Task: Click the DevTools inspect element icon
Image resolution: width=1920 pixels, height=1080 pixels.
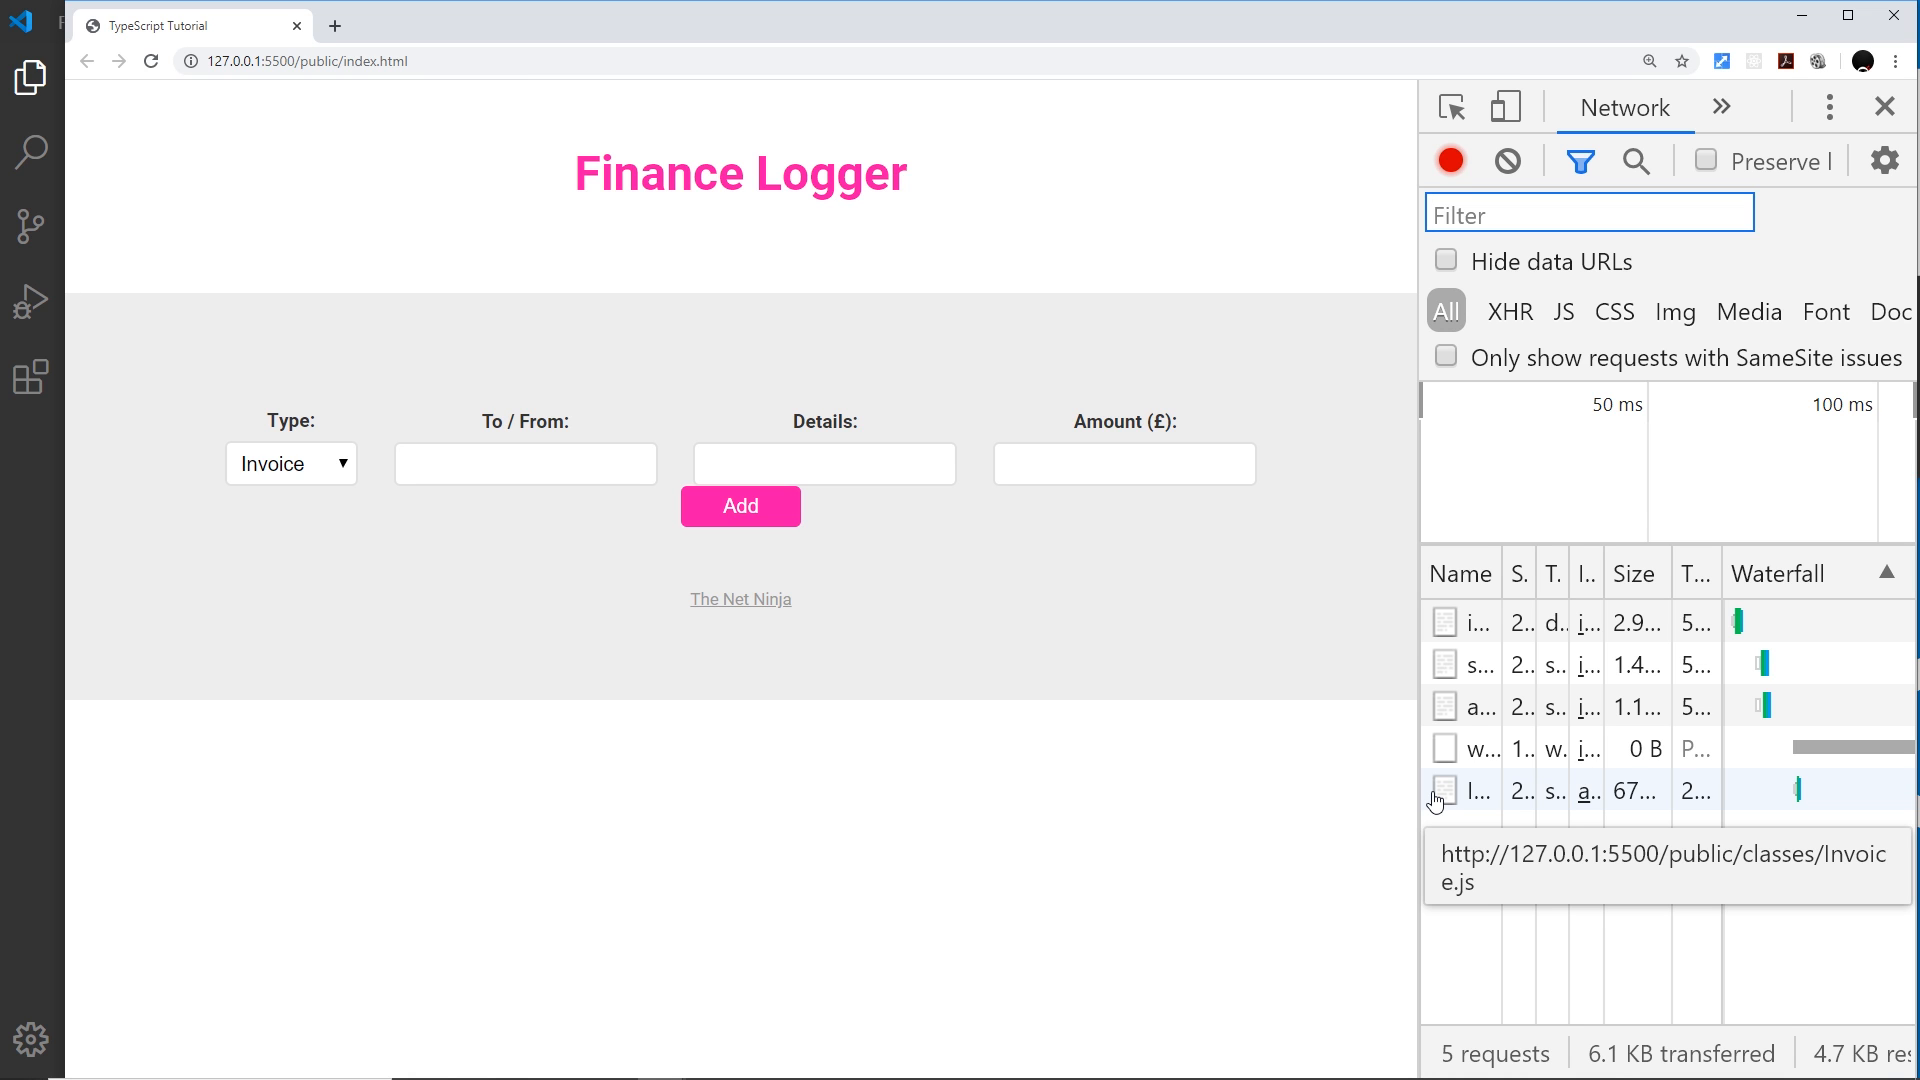Action: click(x=1452, y=107)
